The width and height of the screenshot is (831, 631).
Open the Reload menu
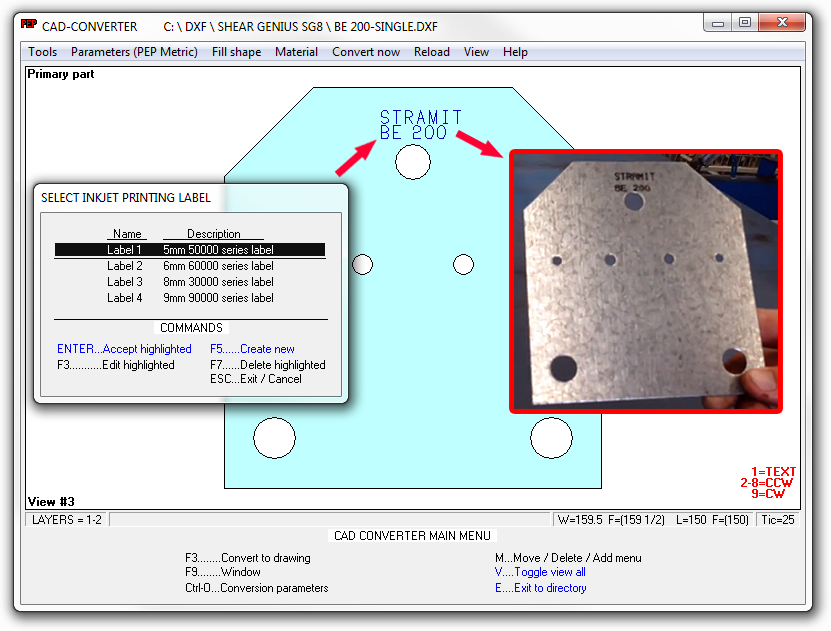coord(431,52)
